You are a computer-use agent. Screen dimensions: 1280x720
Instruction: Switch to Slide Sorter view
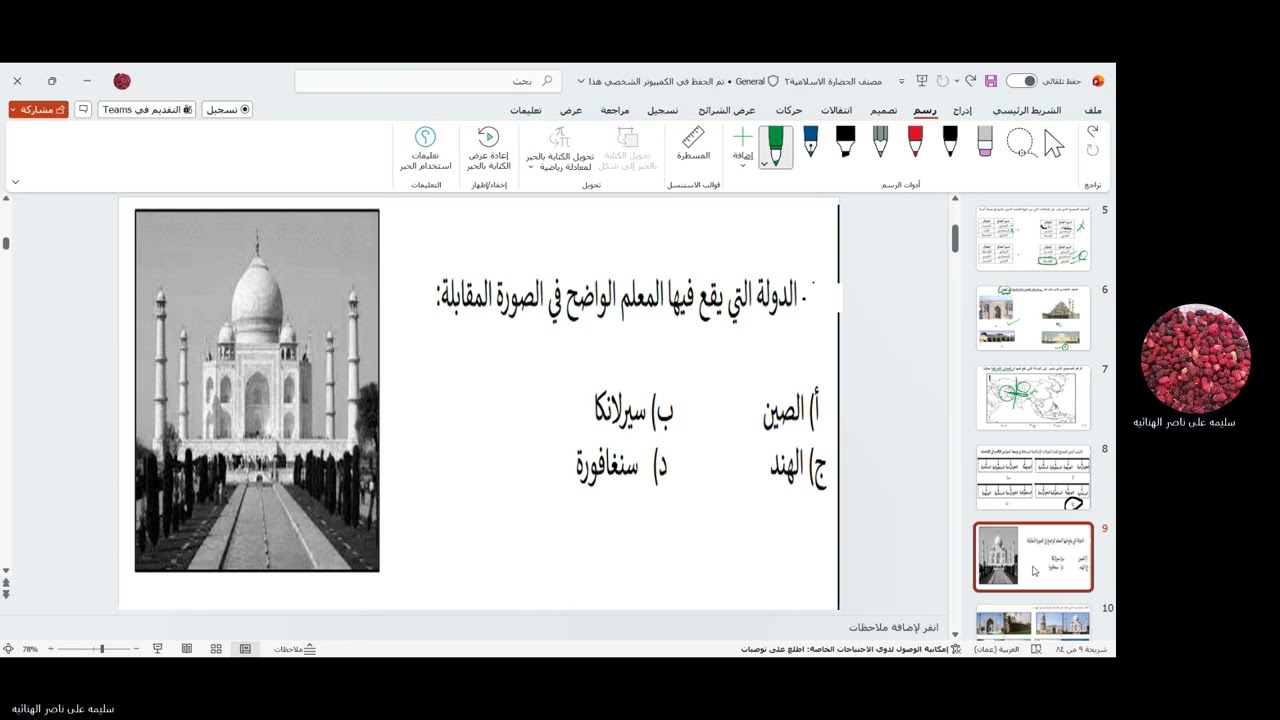click(216, 649)
